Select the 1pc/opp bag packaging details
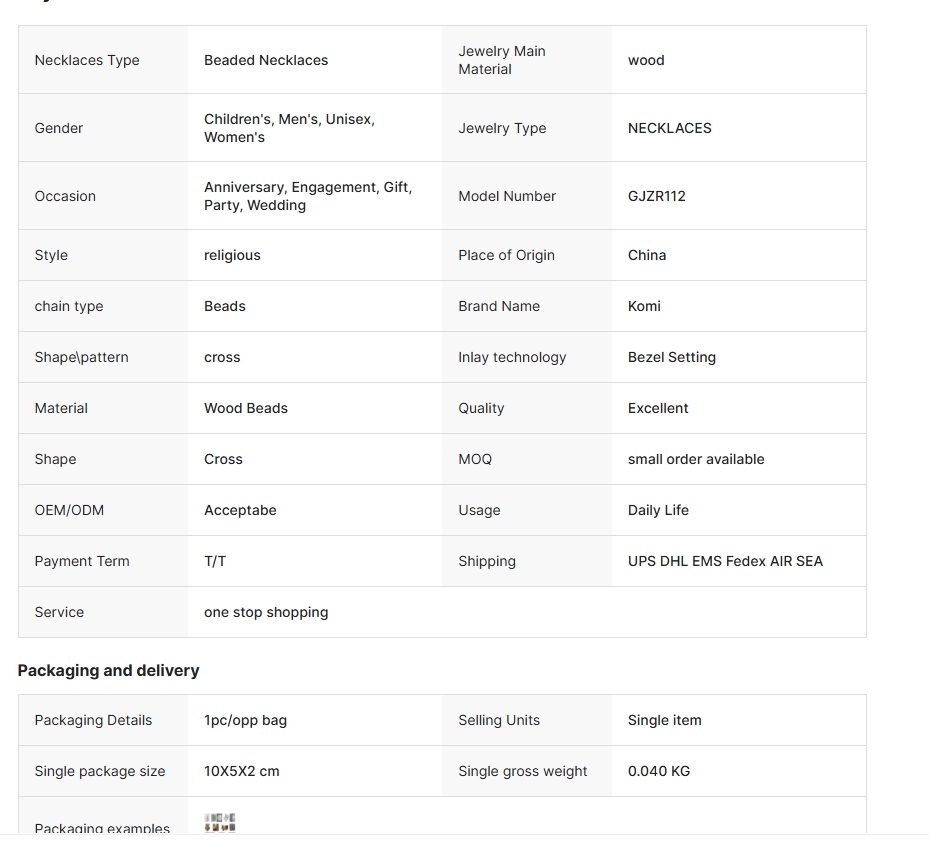The height and width of the screenshot is (842, 929). click(x=245, y=721)
